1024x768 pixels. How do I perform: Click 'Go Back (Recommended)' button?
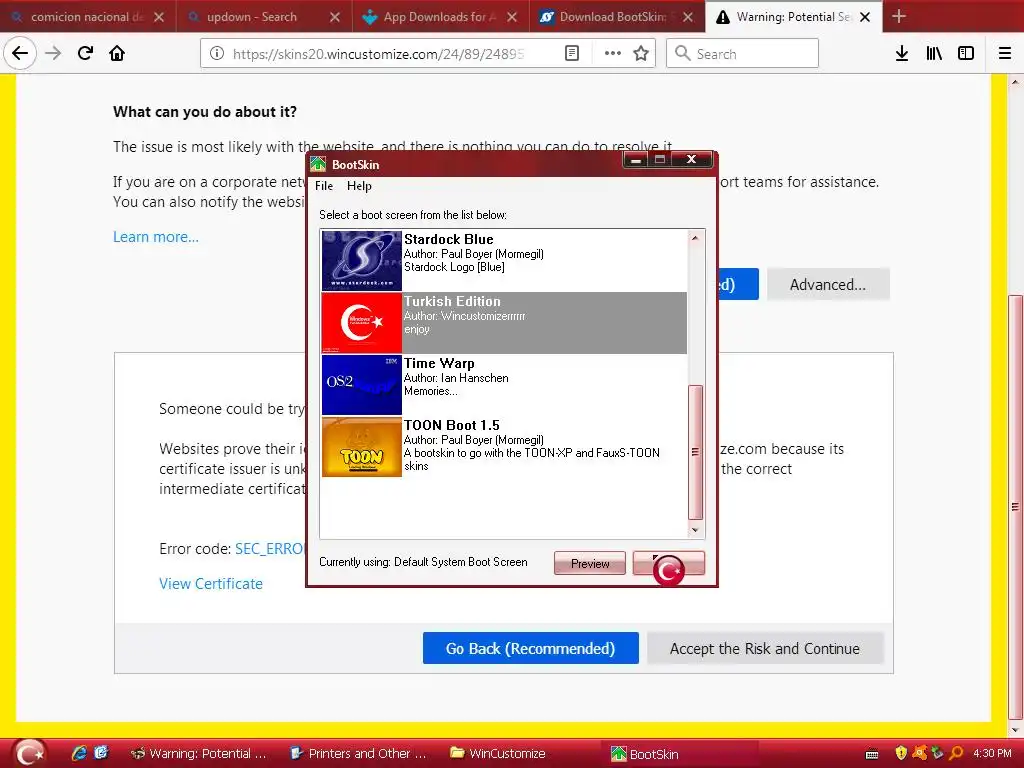point(530,648)
